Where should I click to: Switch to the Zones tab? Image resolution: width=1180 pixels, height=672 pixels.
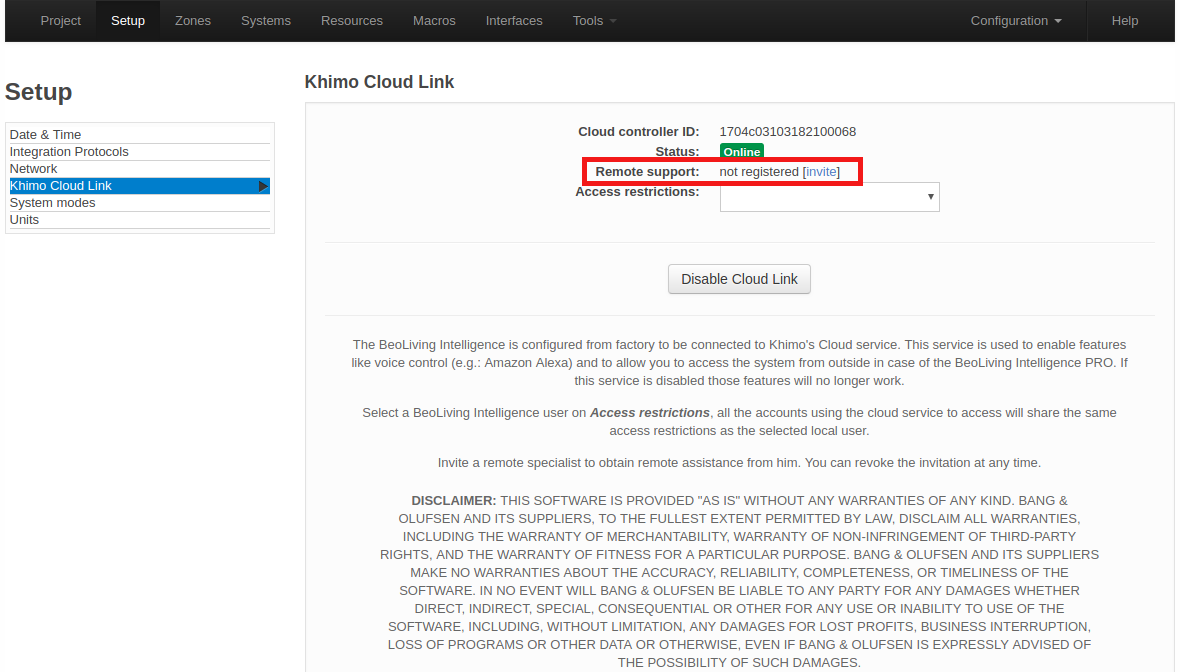pos(193,21)
